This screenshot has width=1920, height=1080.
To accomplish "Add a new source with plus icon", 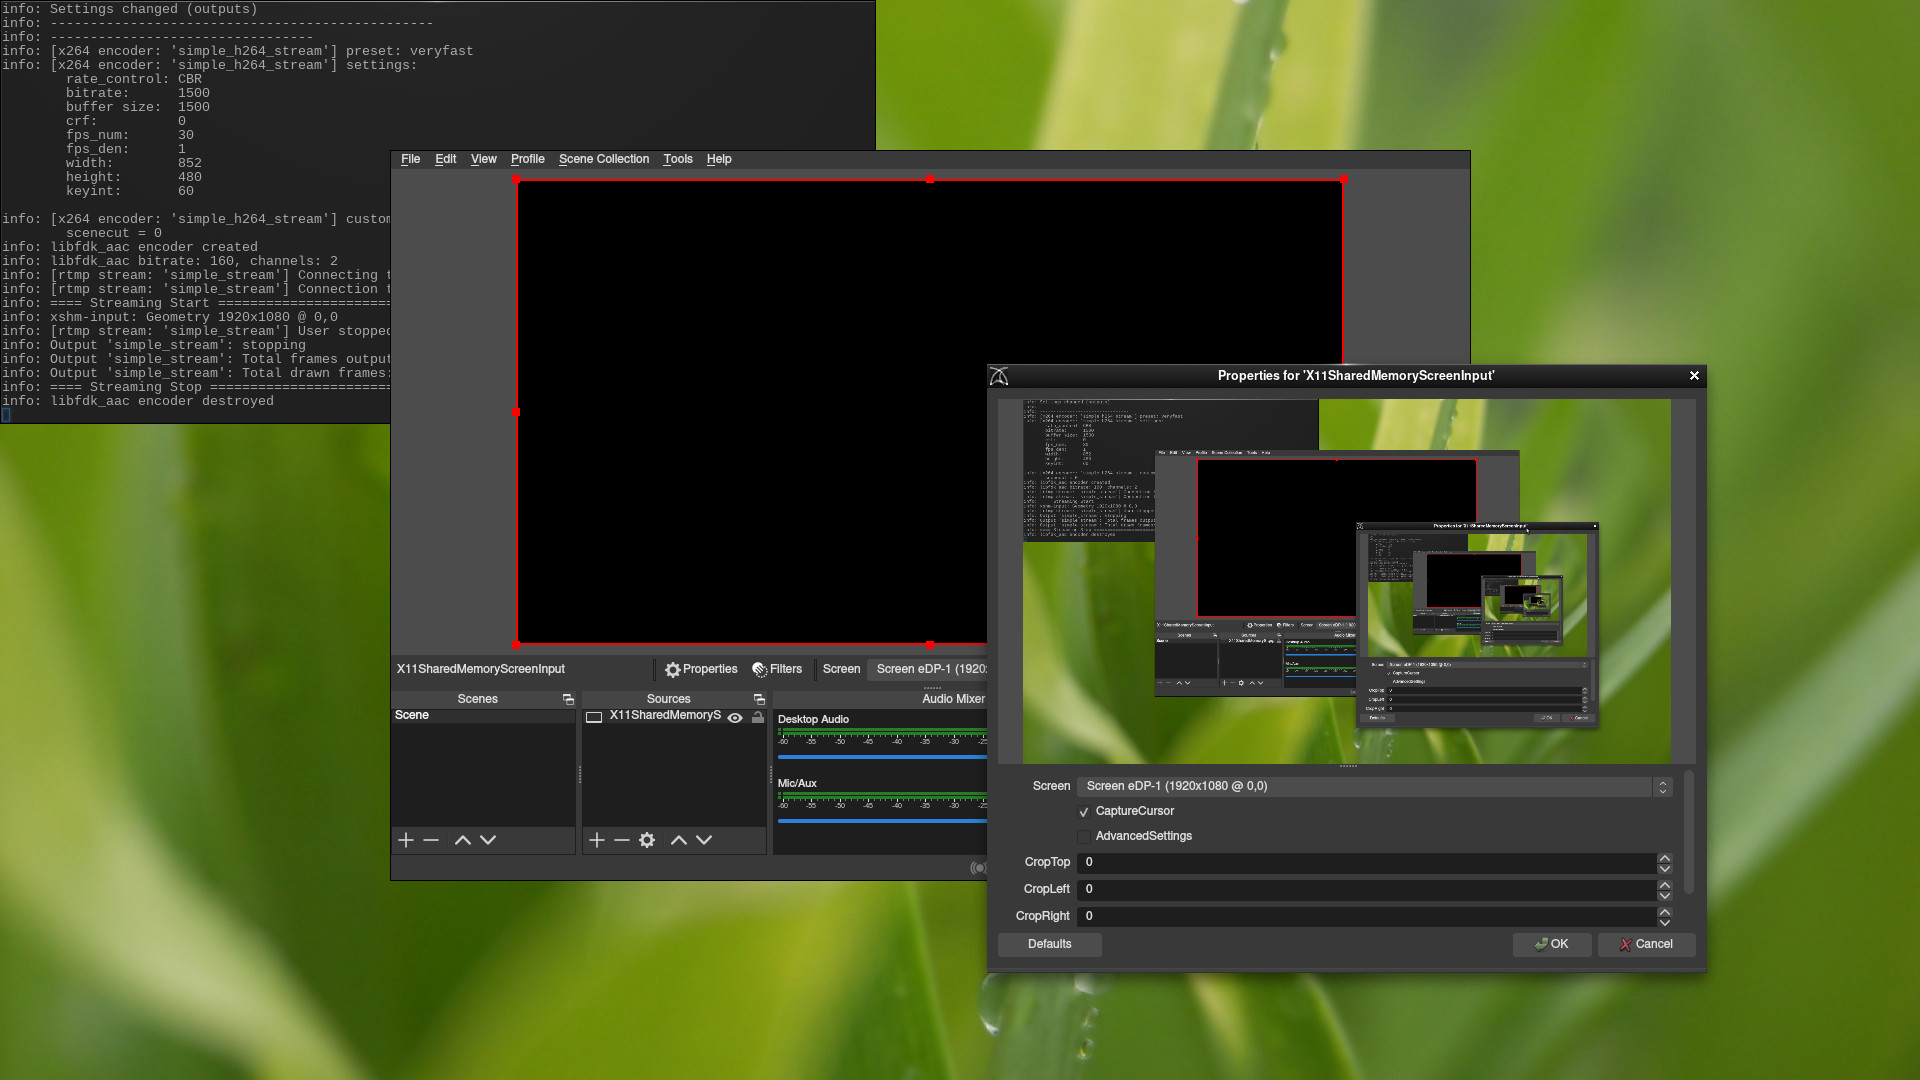I will click(x=597, y=840).
